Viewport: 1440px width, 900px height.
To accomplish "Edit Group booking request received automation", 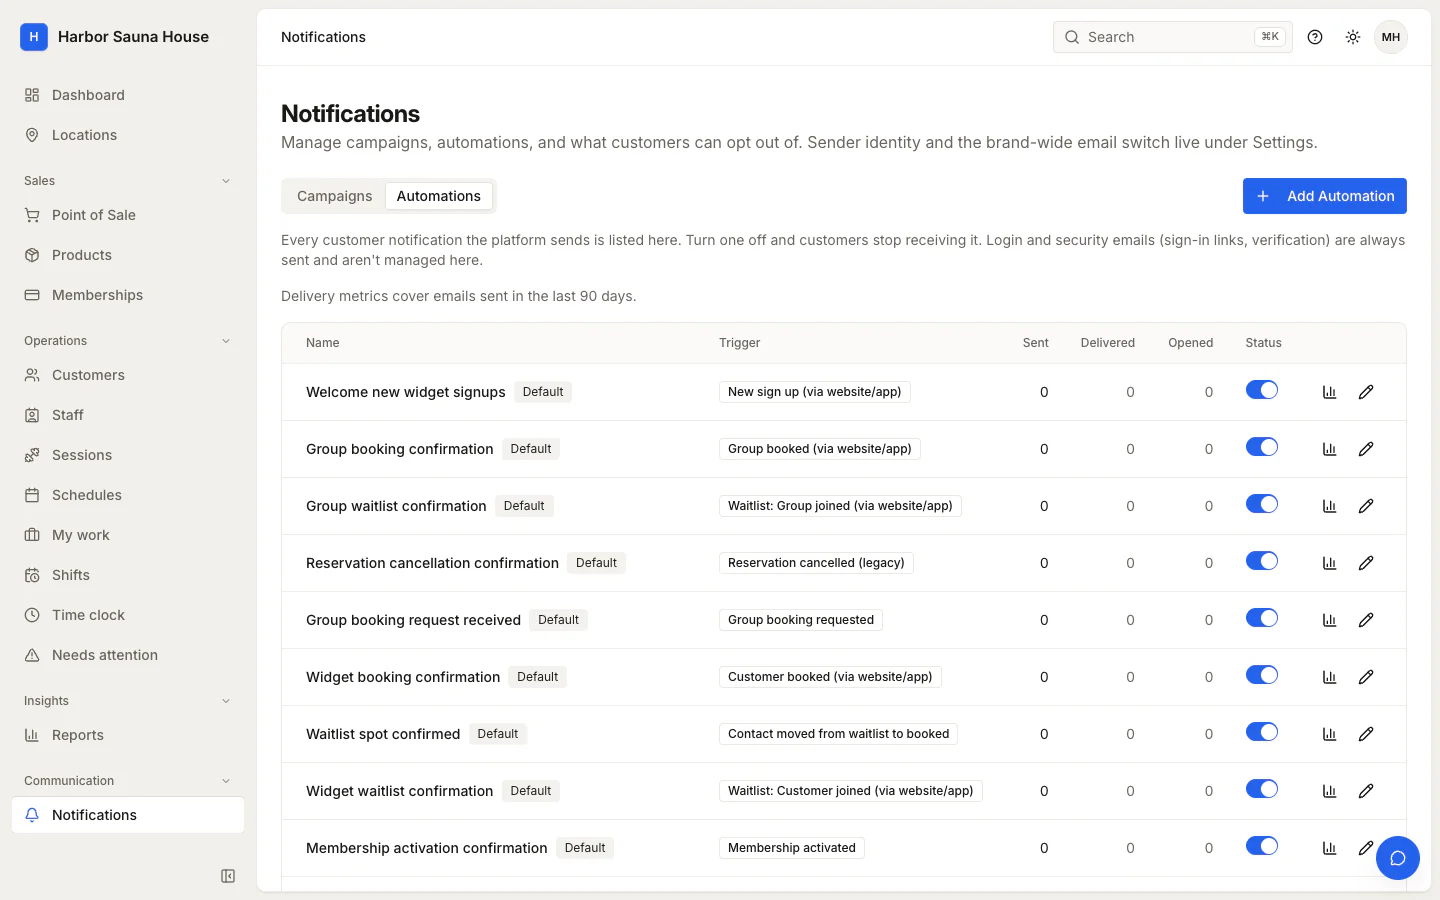I will pos(1366,620).
